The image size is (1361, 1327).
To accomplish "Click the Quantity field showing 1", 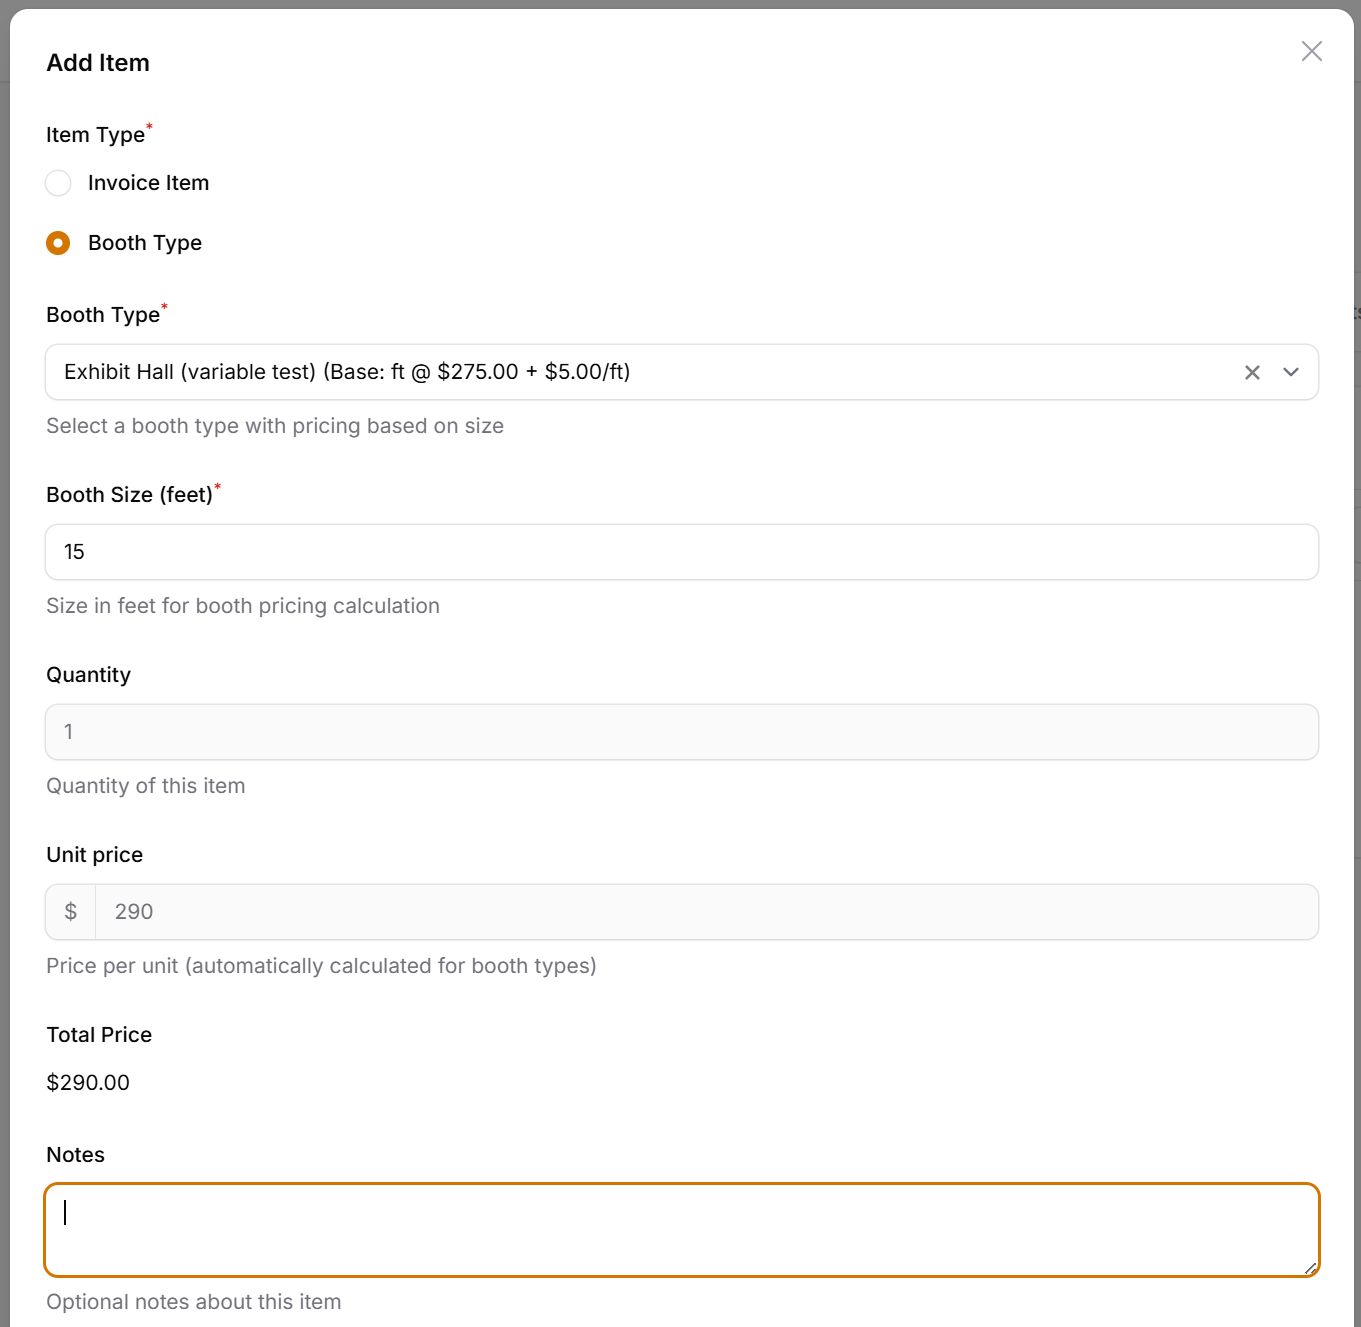I will pyautogui.click(x=680, y=732).
